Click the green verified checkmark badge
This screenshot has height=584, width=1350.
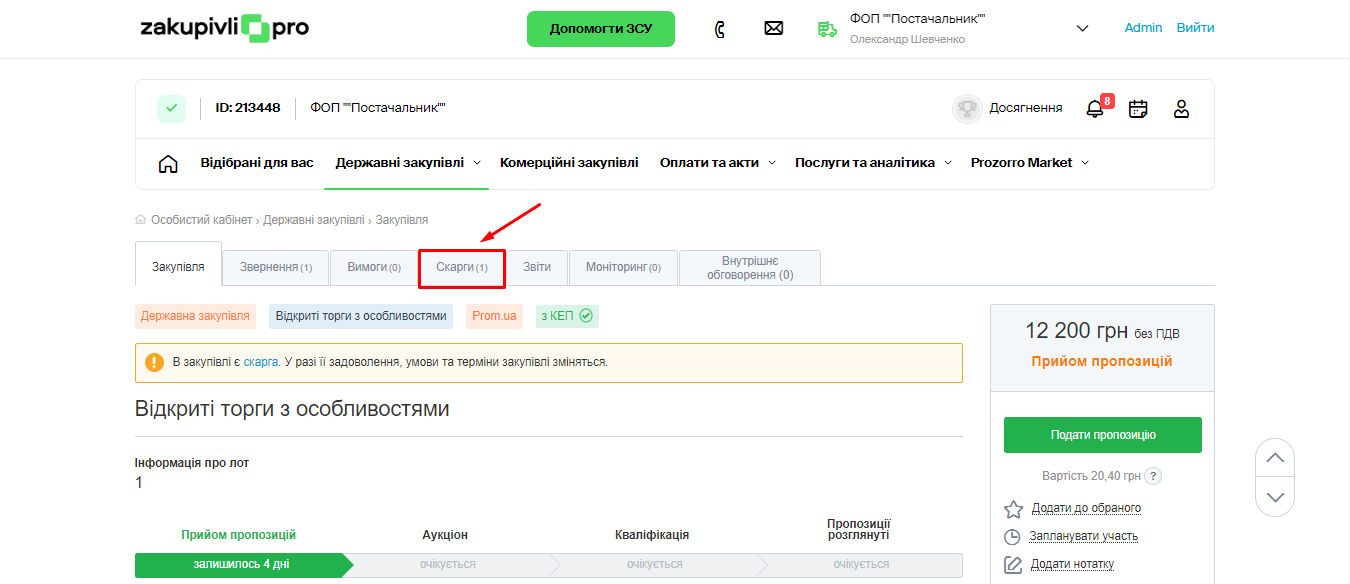[x=171, y=108]
